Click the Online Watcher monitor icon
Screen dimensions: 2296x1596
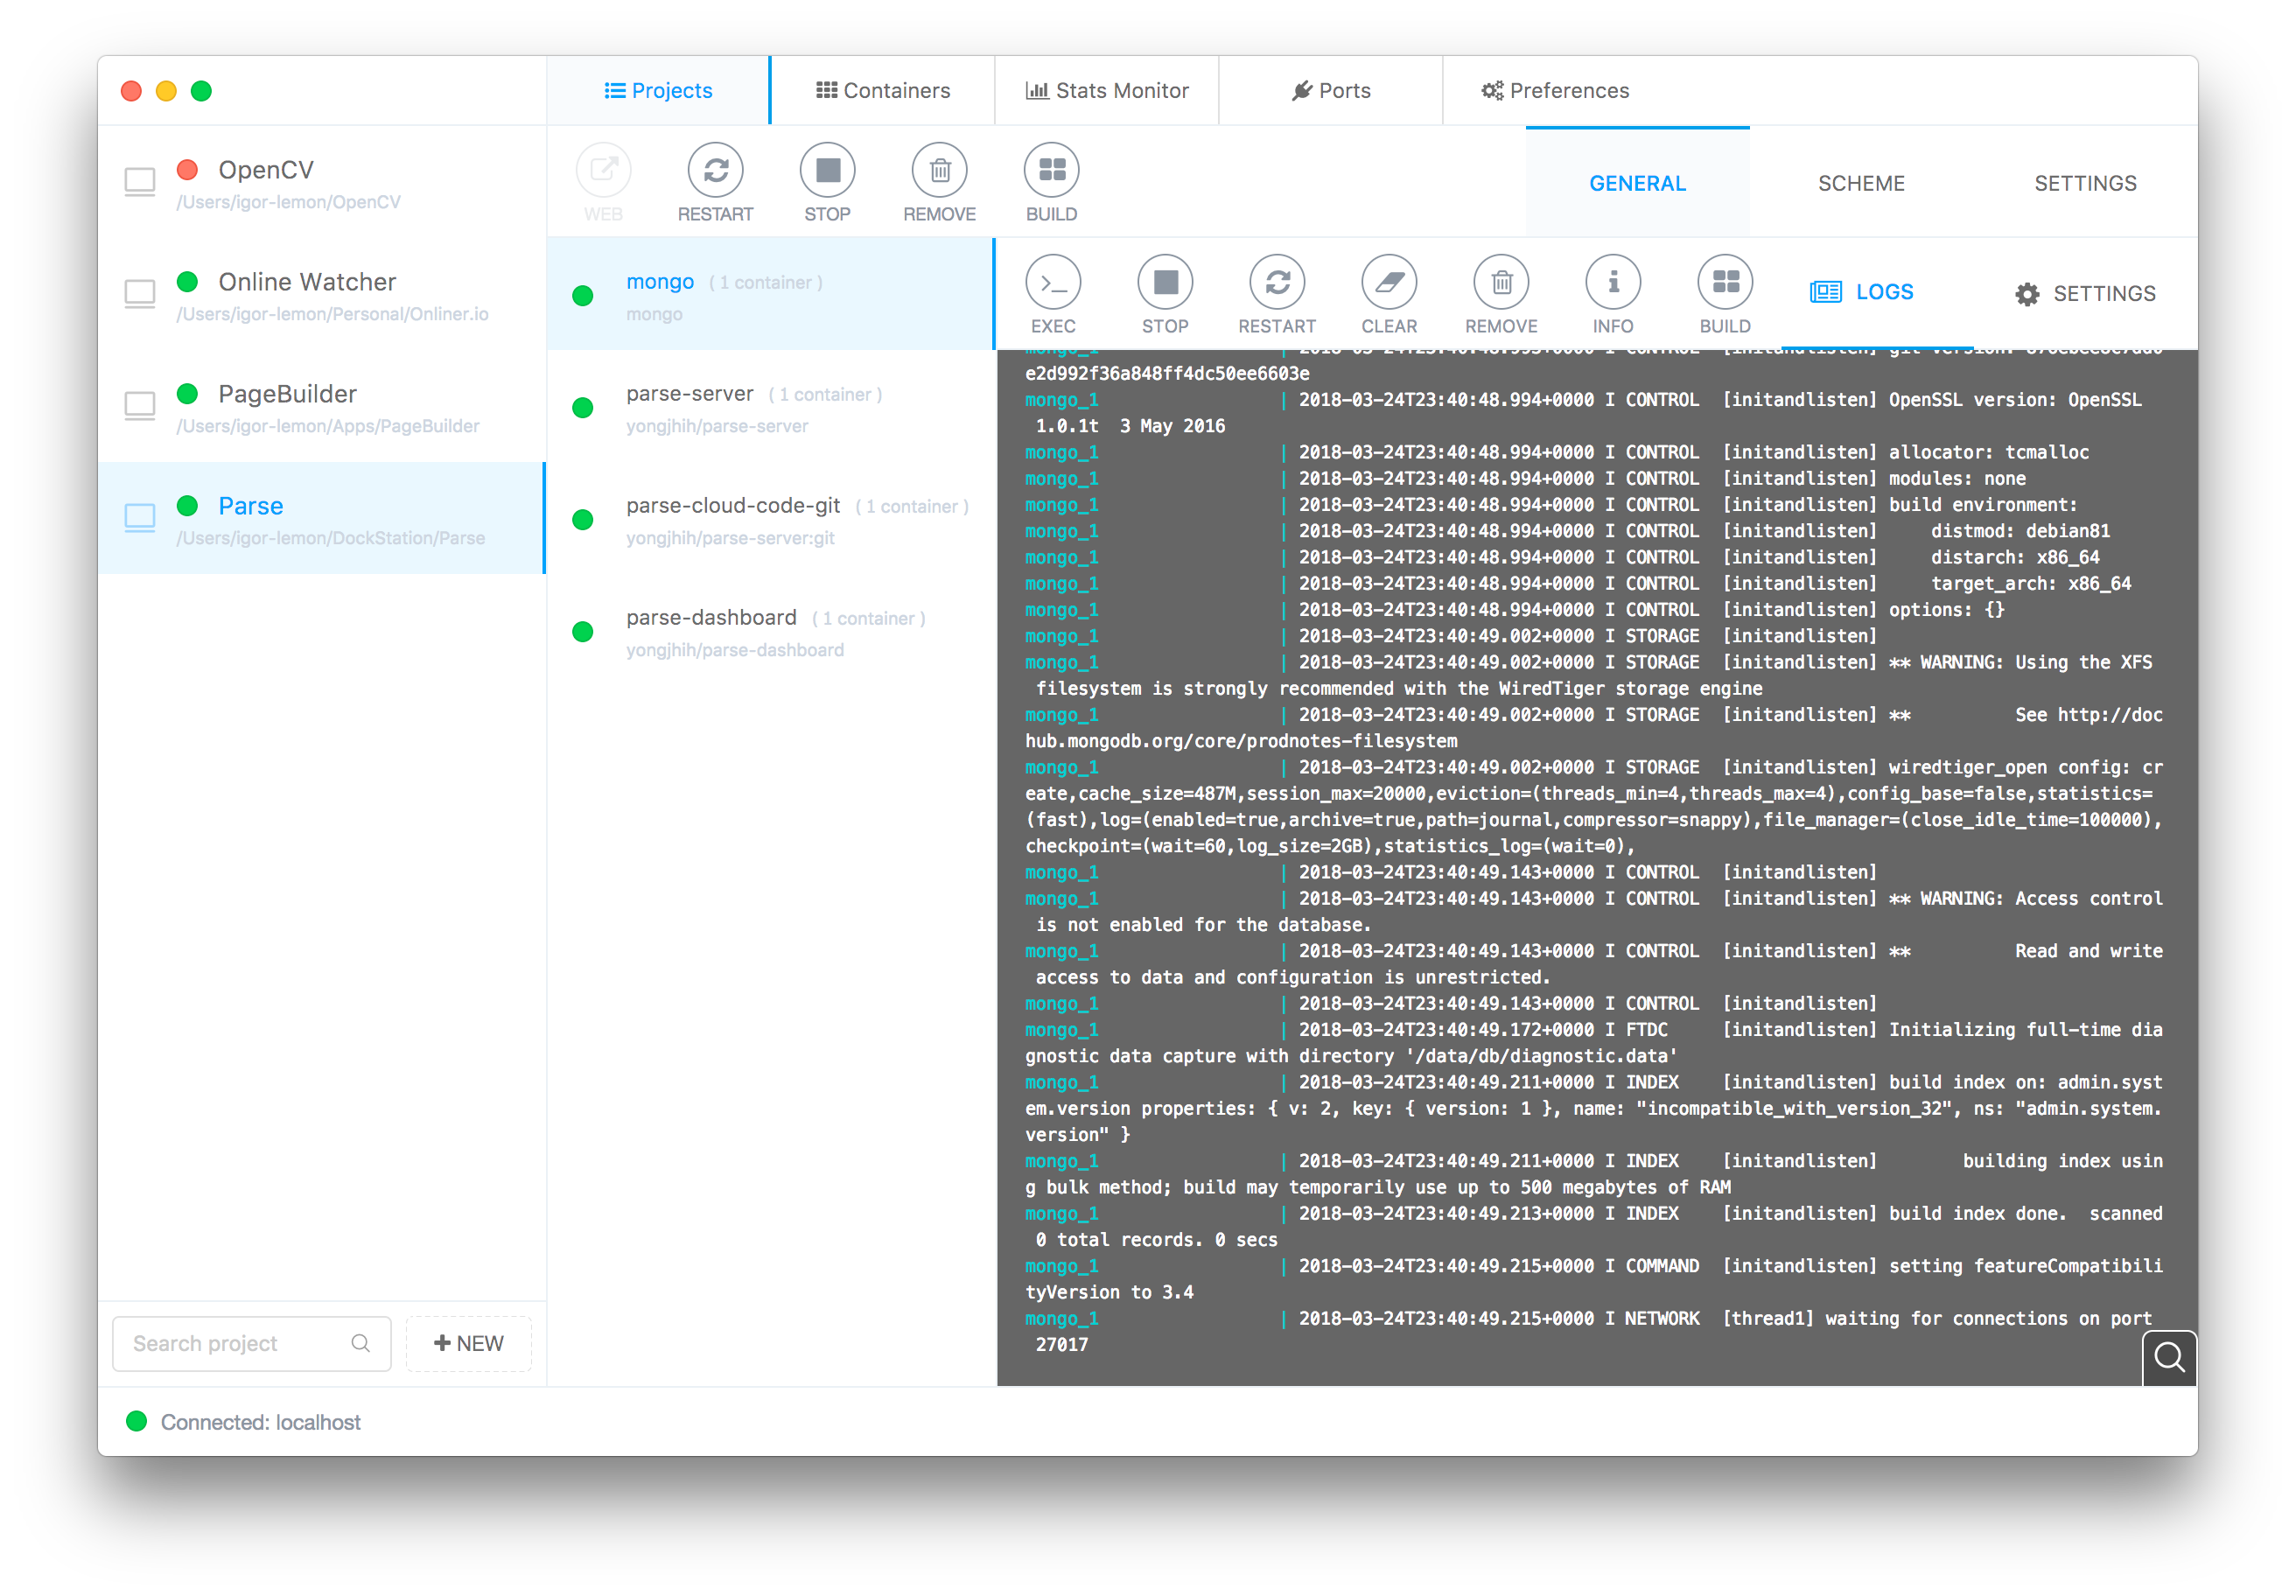pyautogui.click(x=140, y=294)
